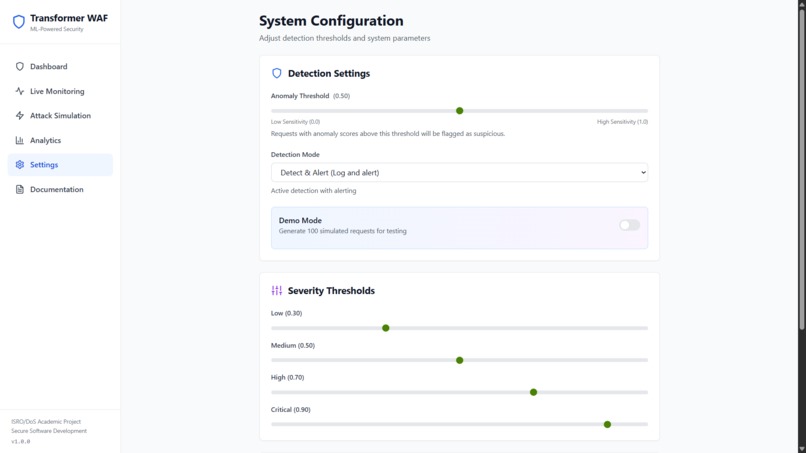Click 'ISRO/DoS Academic Project' footer text
The image size is (806, 453).
pos(46,422)
